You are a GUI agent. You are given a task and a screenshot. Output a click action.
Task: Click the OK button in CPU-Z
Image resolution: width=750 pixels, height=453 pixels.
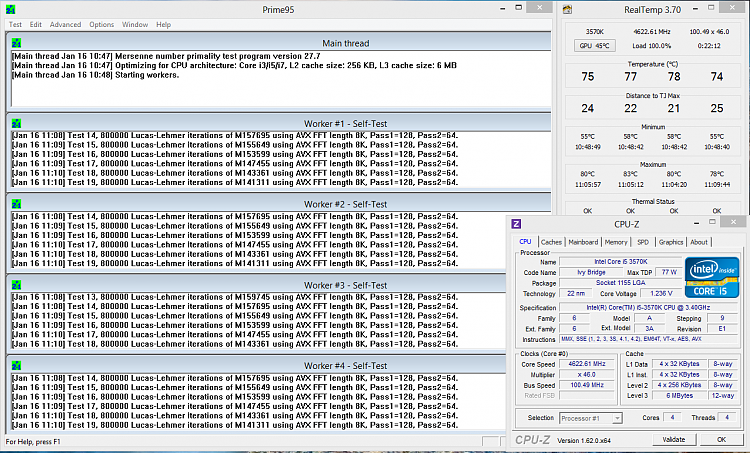point(721,440)
